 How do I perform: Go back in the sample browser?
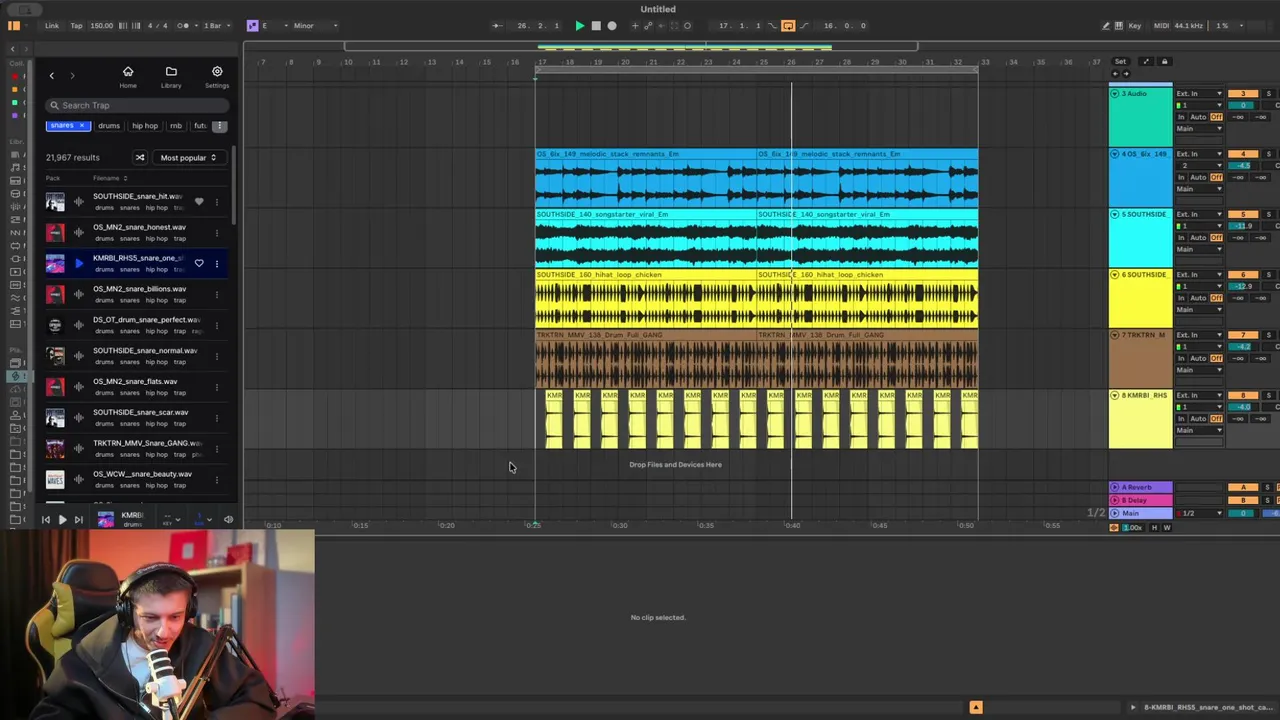point(52,75)
